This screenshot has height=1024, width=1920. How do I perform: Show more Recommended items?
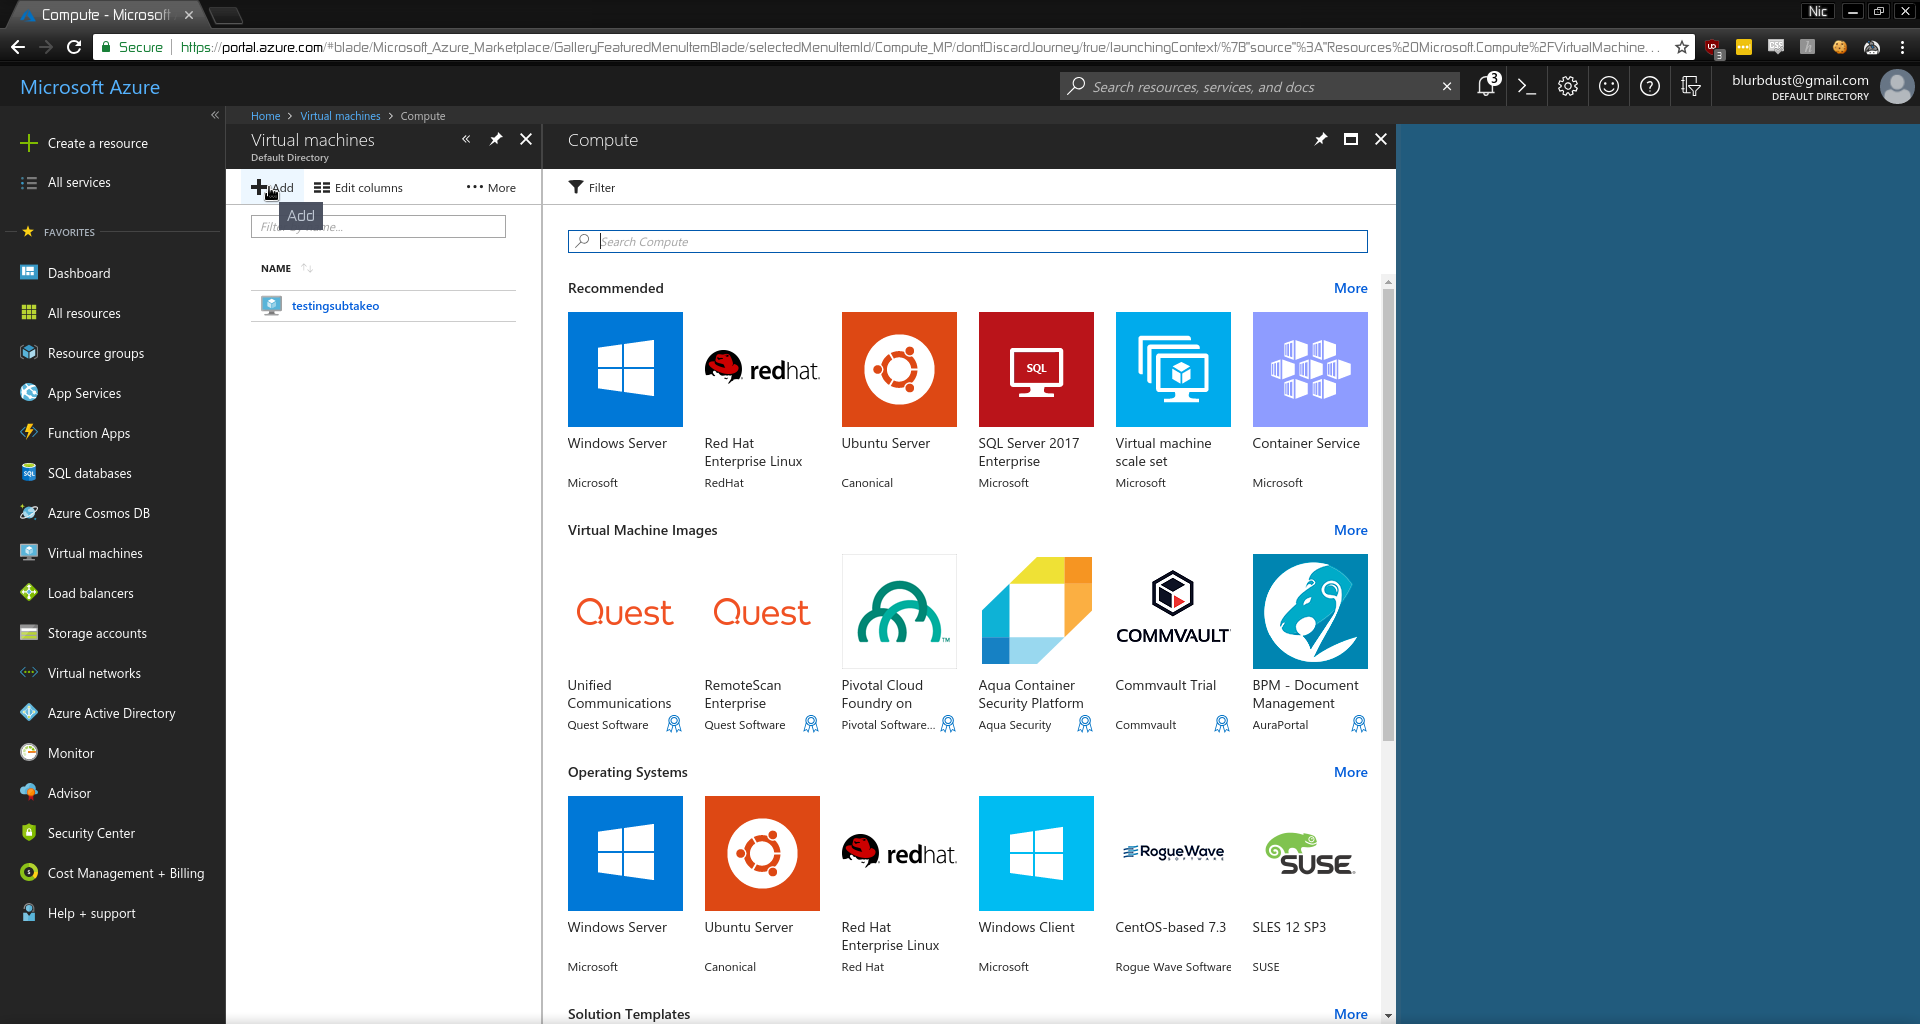click(1350, 288)
